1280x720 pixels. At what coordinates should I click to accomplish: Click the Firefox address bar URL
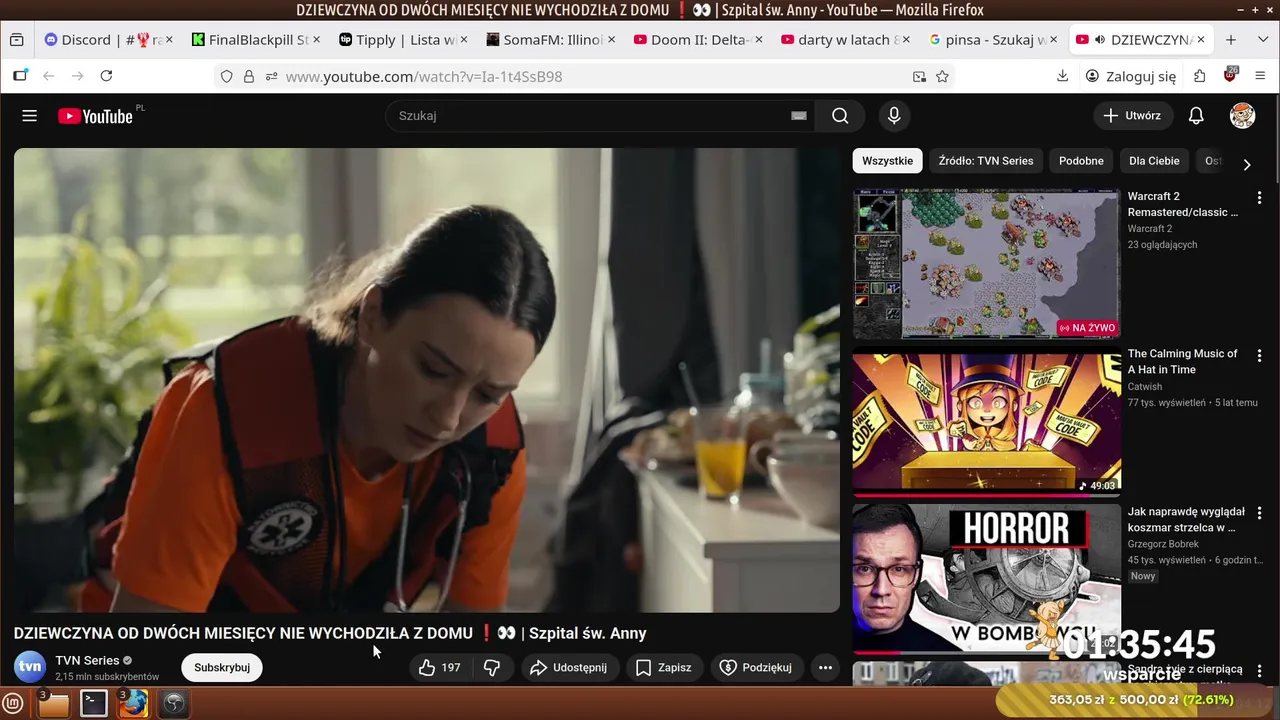coord(424,76)
